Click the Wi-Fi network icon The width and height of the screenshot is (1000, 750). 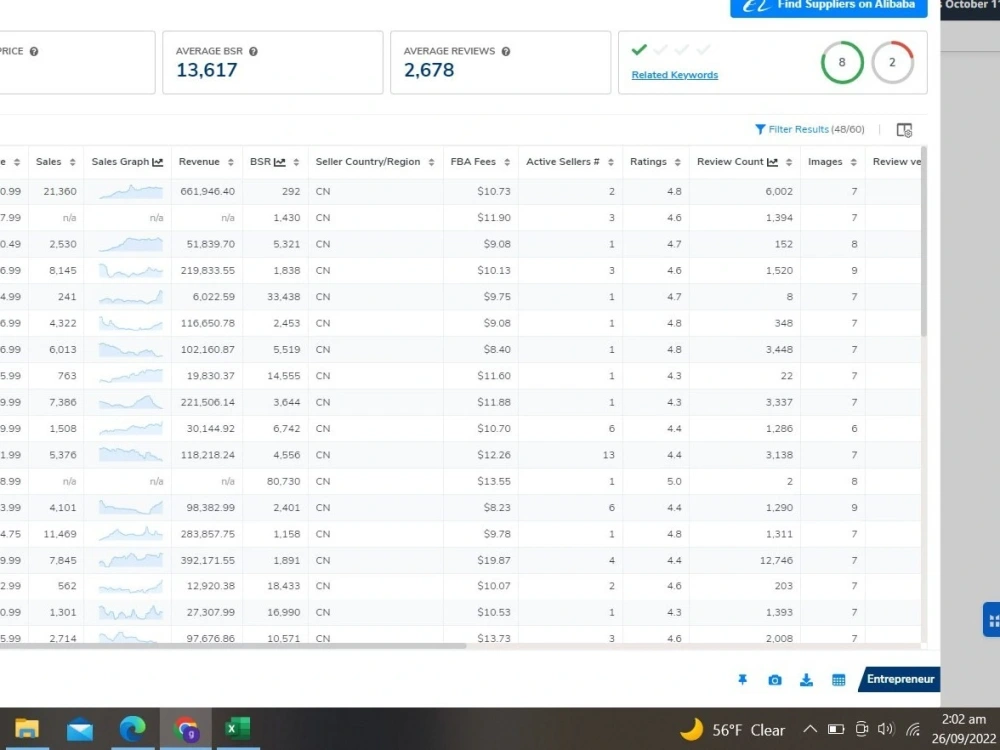(913, 729)
